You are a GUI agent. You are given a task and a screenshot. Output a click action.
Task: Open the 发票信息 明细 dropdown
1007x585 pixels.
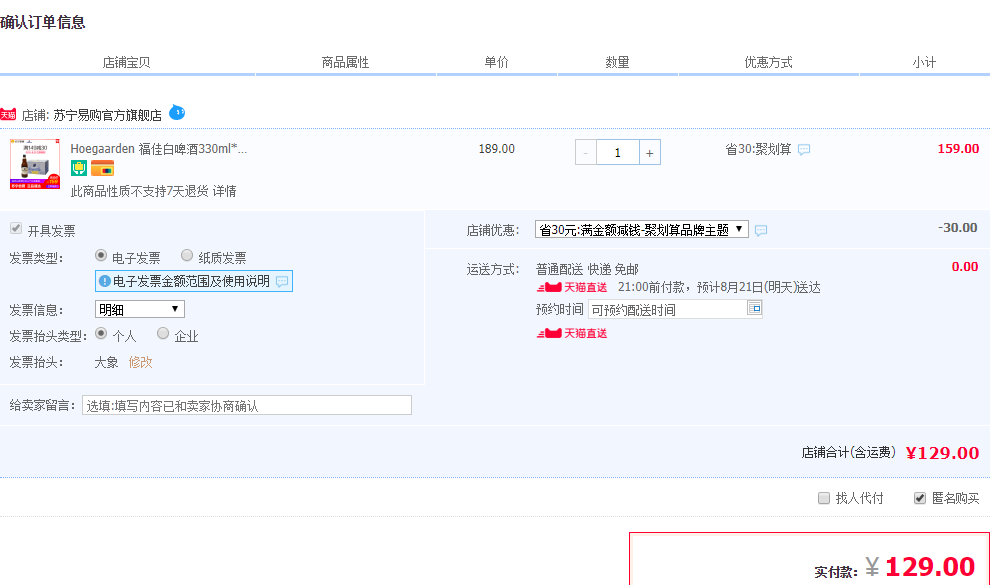(140, 310)
